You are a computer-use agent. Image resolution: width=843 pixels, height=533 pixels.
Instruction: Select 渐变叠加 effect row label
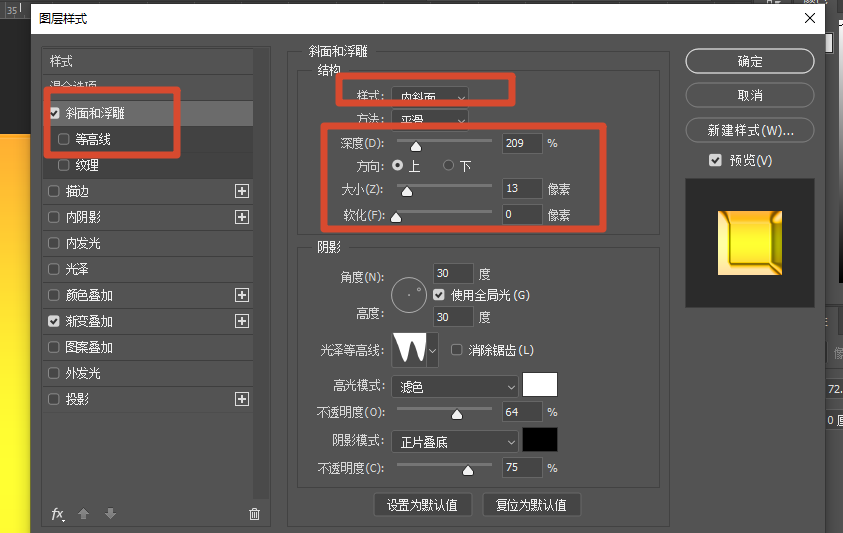coord(89,321)
